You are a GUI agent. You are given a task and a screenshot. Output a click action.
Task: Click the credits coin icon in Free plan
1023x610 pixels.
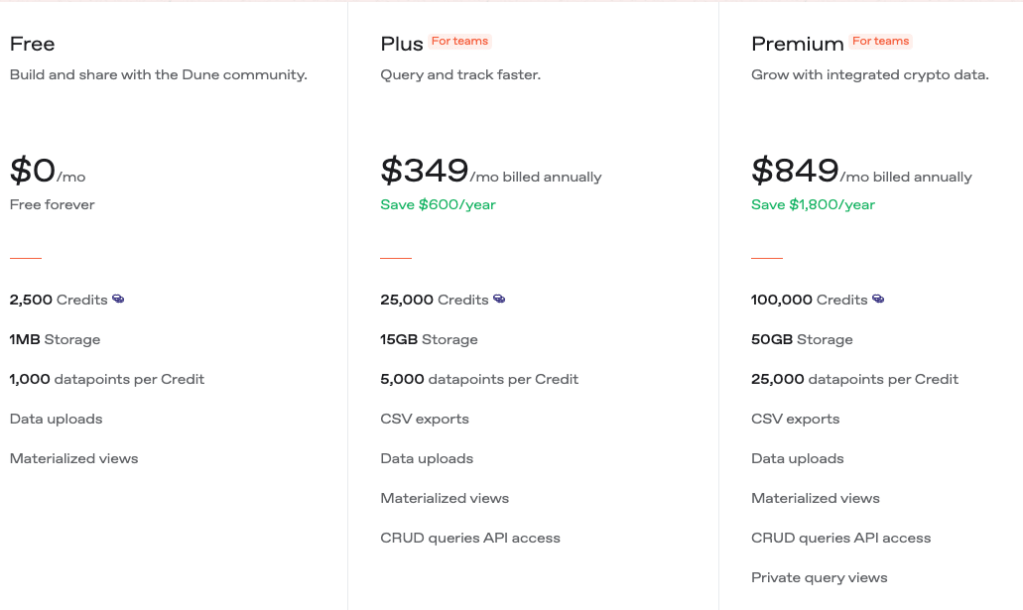coord(118,299)
